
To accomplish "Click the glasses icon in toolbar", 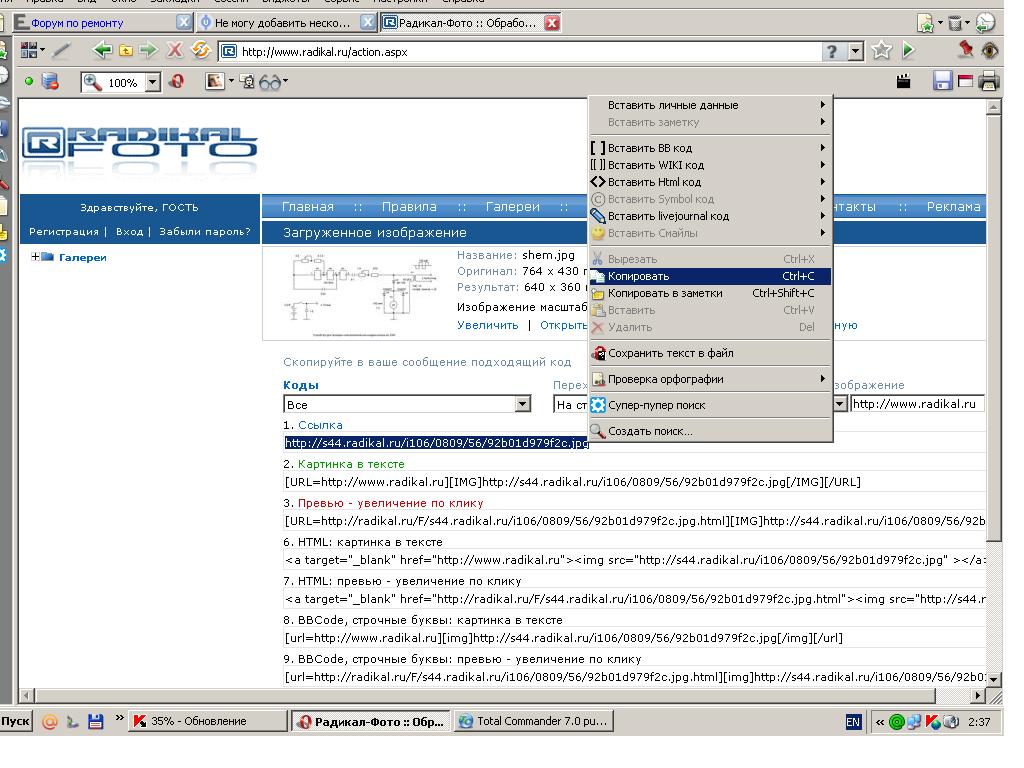I will pyautogui.click(x=272, y=83).
